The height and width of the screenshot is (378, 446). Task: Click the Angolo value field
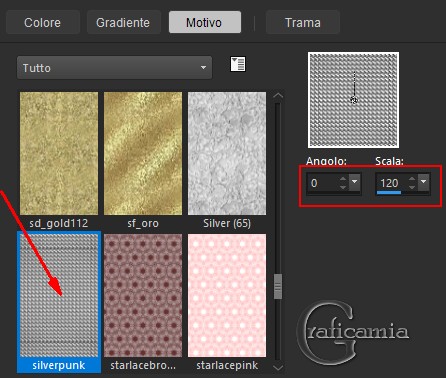[322, 183]
